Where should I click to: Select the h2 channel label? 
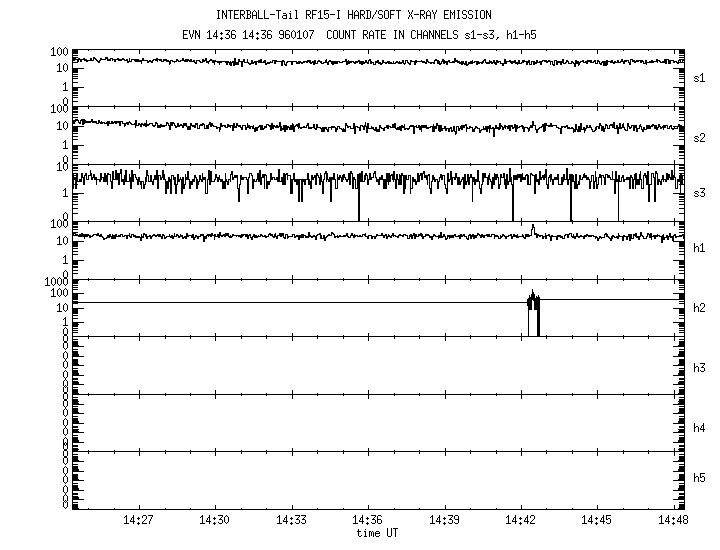coord(700,308)
